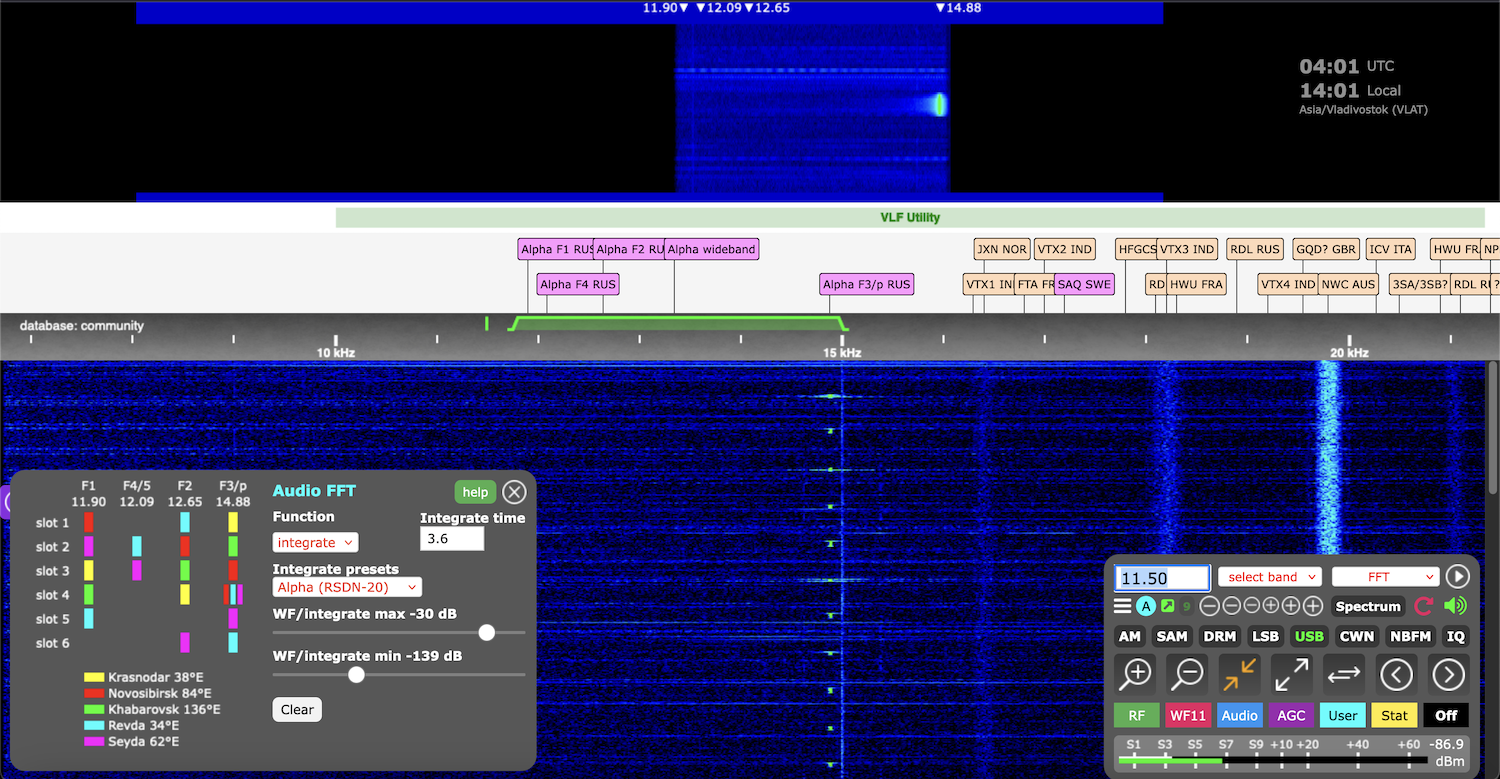Open the Stat tab
This screenshot has height=779, width=1500.
[x=1395, y=715]
